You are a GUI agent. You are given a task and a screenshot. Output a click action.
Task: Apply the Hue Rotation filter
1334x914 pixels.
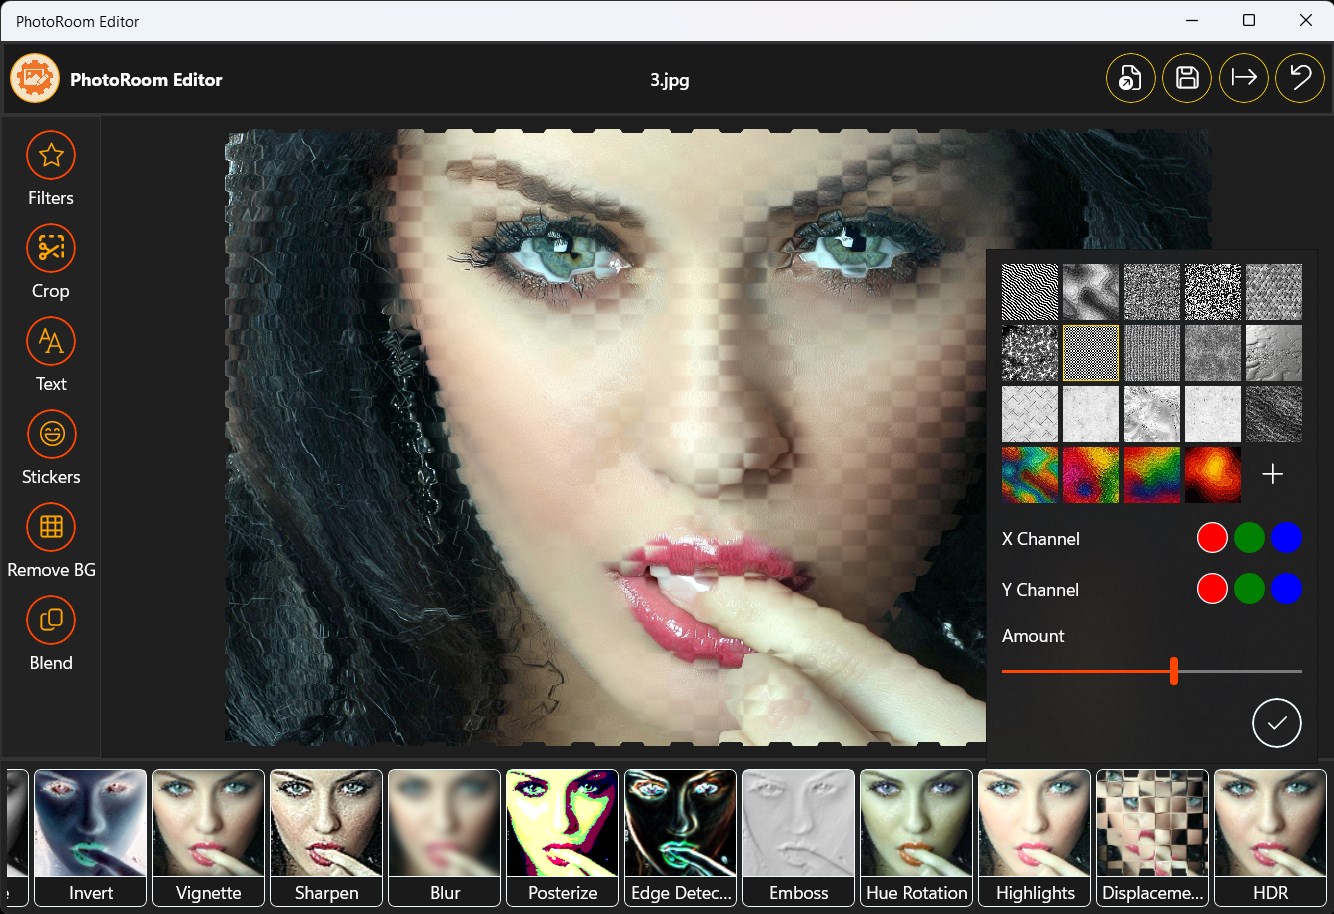(917, 837)
